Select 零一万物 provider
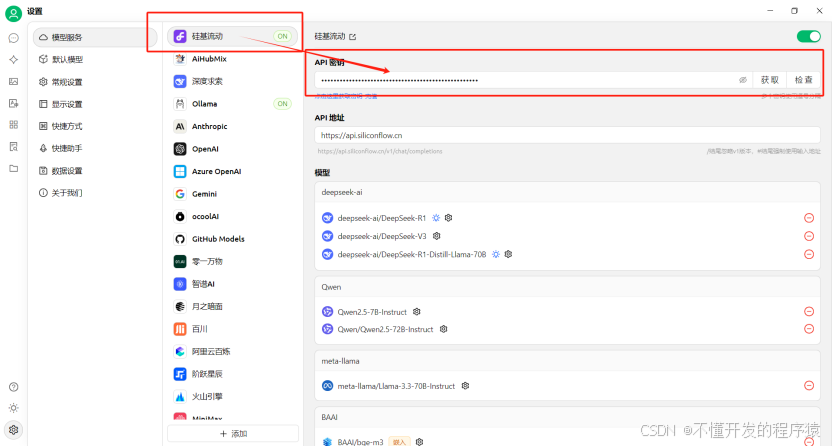Image resolution: width=832 pixels, height=446 pixels. [232, 261]
